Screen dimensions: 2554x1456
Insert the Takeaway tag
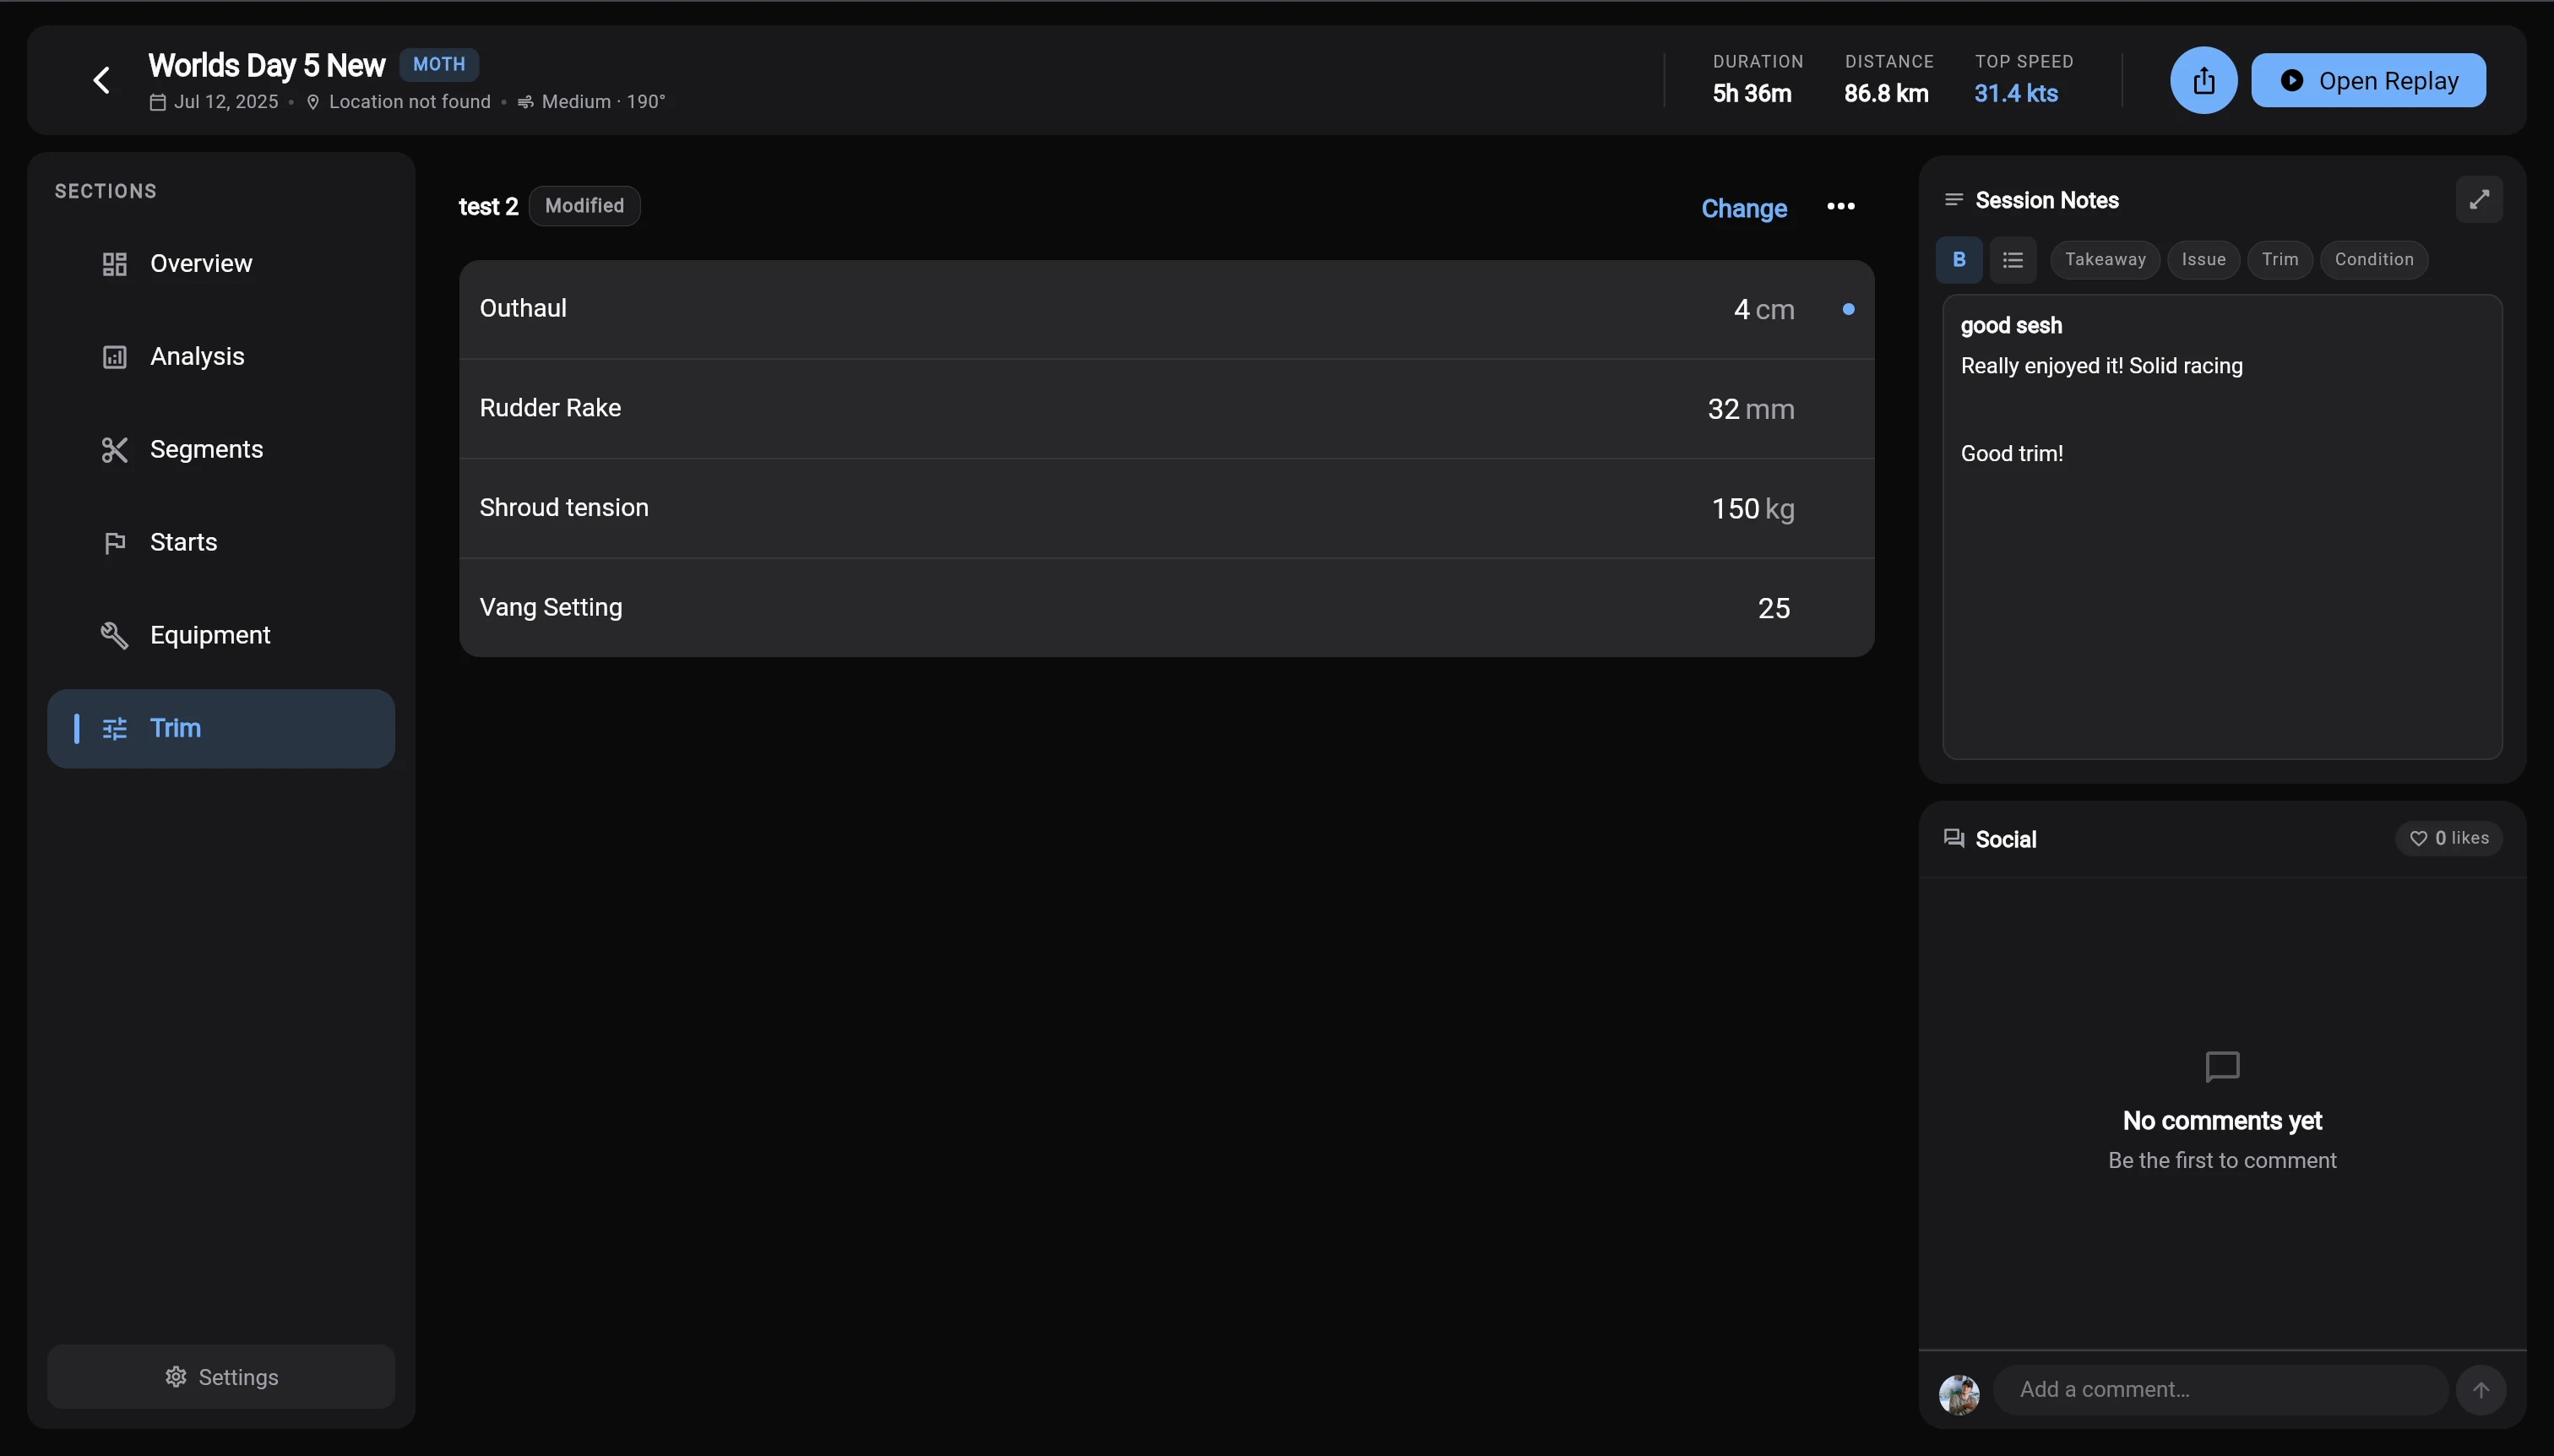point(2105,260)
